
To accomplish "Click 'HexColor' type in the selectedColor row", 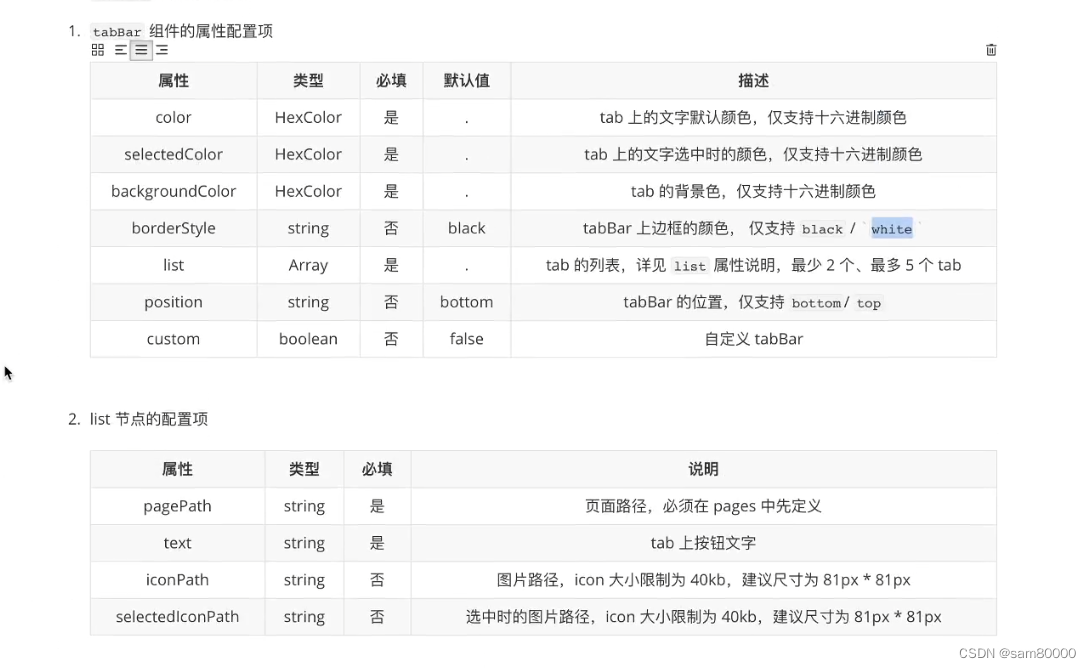I will [x=308, y=154].
